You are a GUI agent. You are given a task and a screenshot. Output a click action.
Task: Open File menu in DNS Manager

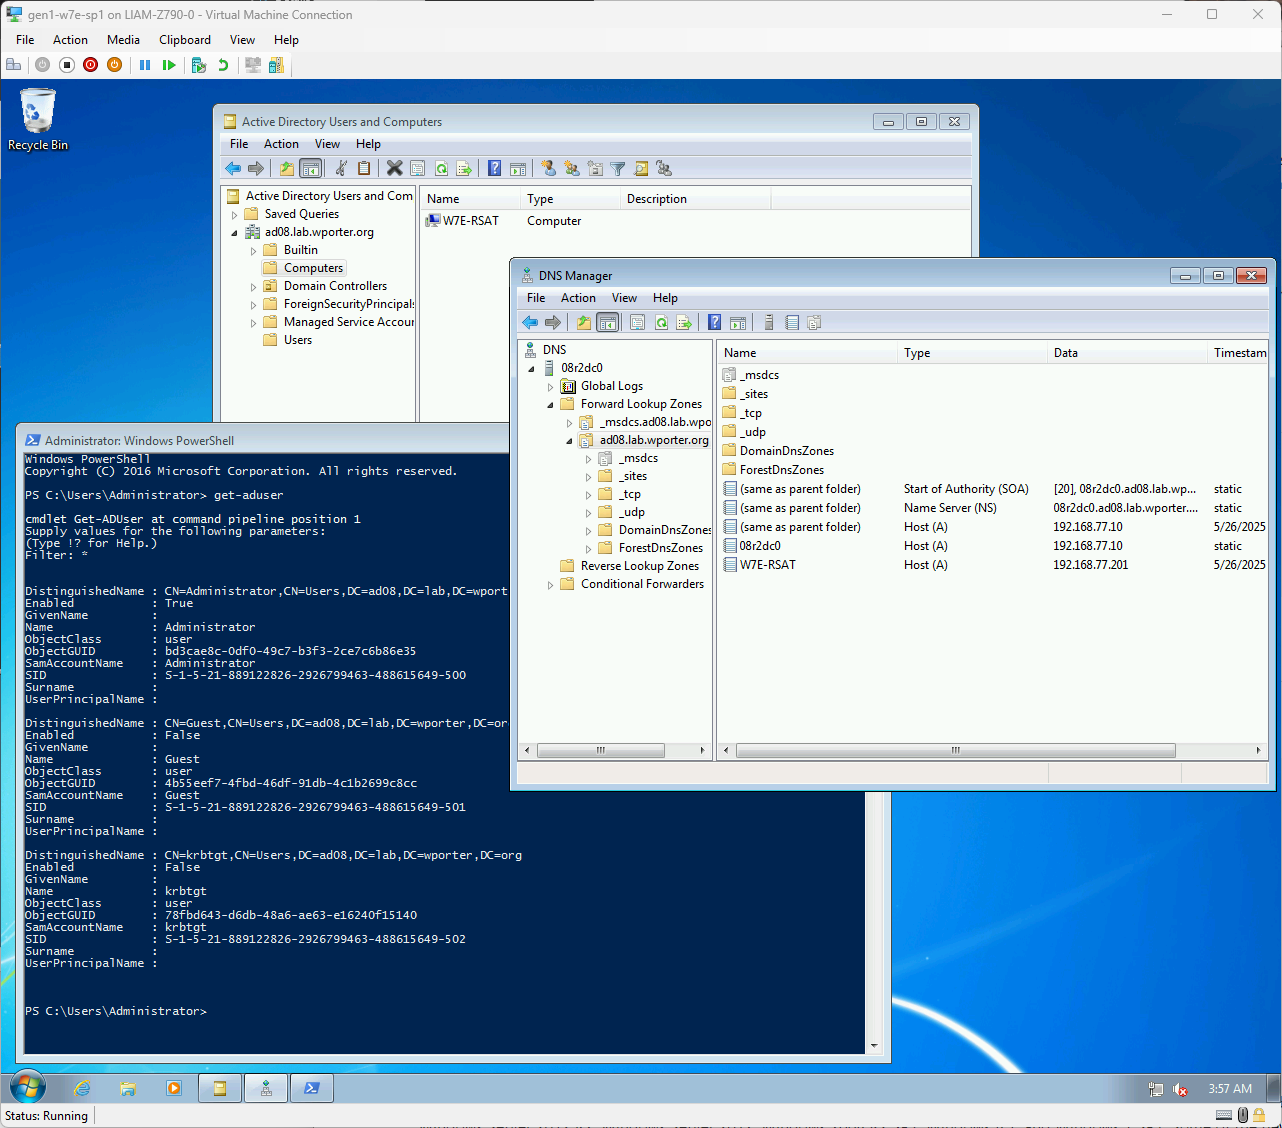click(536, 298)
